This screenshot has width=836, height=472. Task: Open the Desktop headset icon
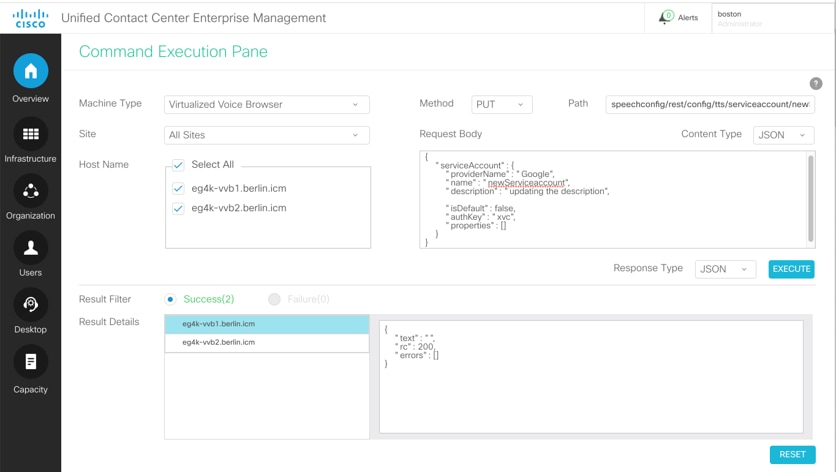pyautogui.click(x=30, y=305)
